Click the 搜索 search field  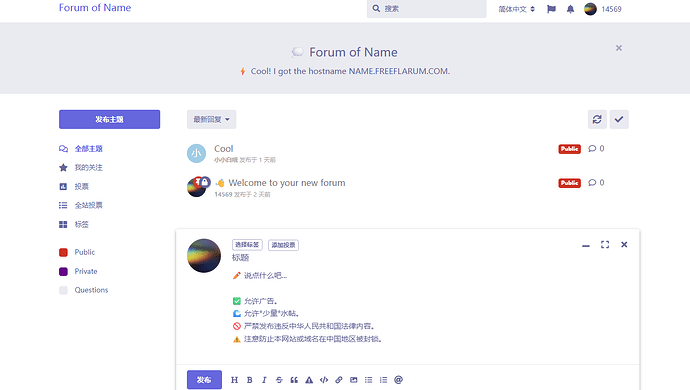(x=426, y=9)
